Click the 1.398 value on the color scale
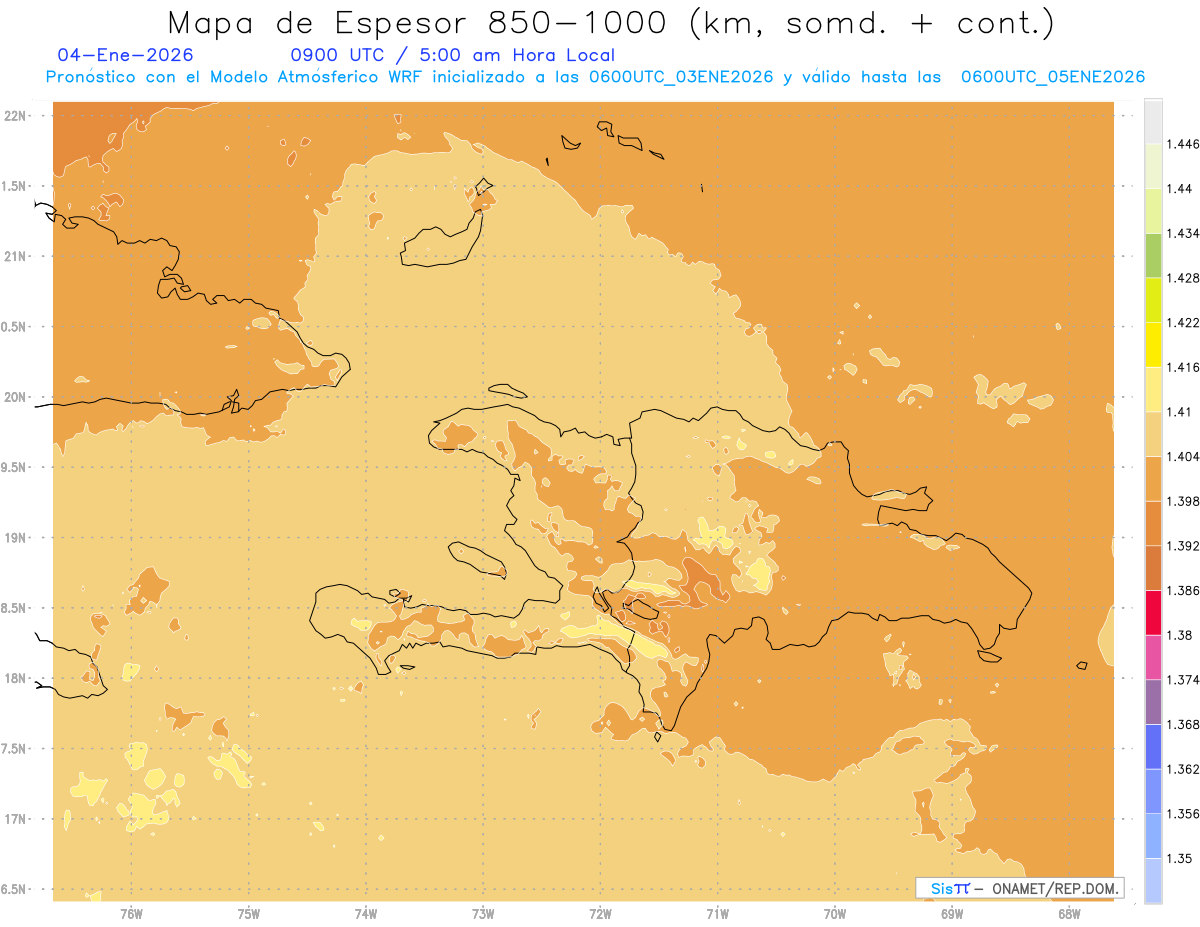The width and height of the screenshot is (1200, 927). pyautogui.click(x=1182, y=501)
